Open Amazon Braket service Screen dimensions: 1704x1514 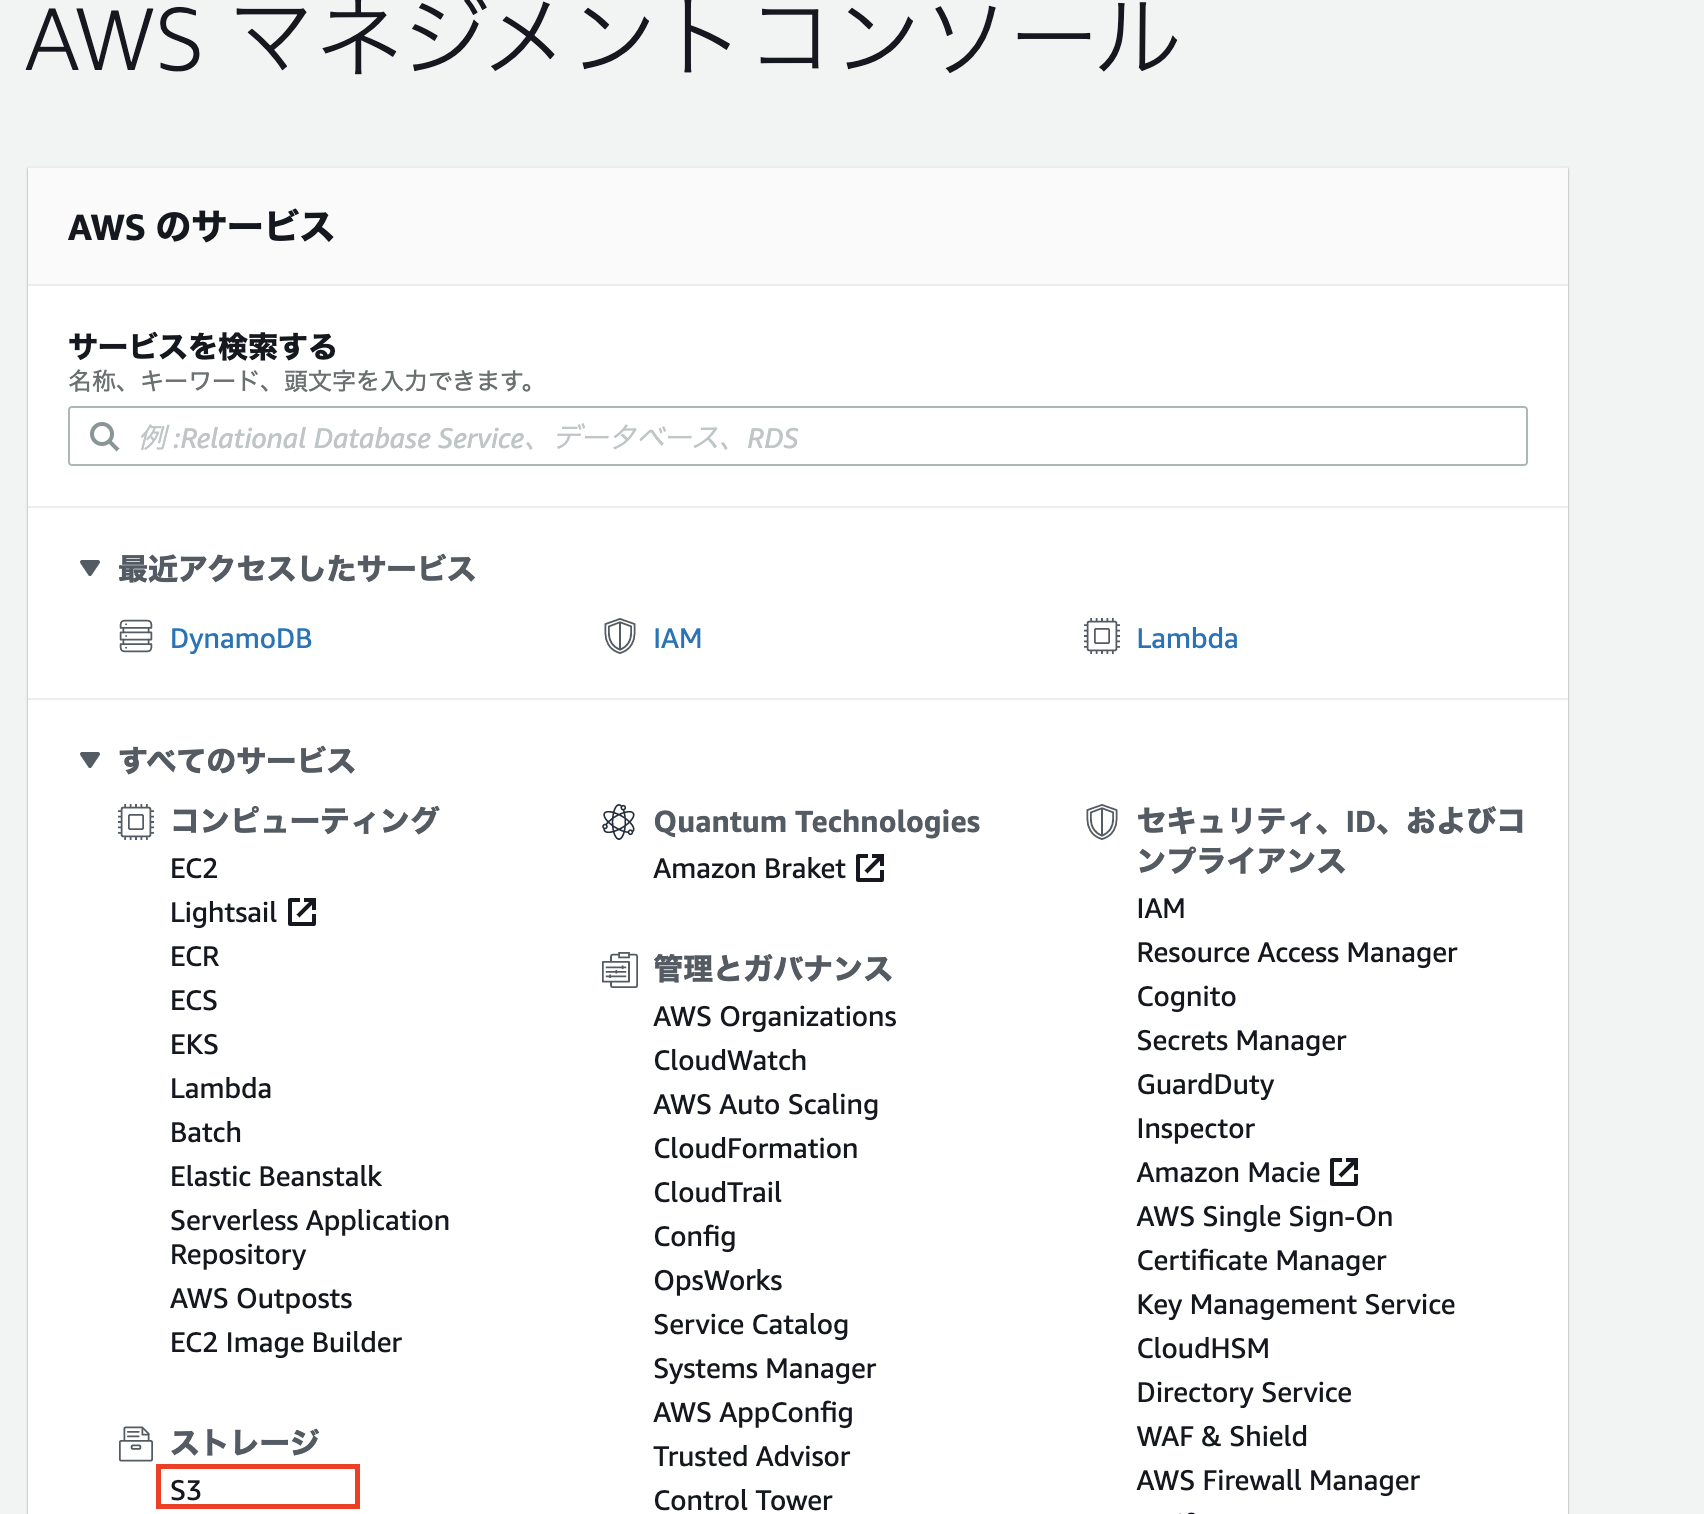(x=750, y=868)
